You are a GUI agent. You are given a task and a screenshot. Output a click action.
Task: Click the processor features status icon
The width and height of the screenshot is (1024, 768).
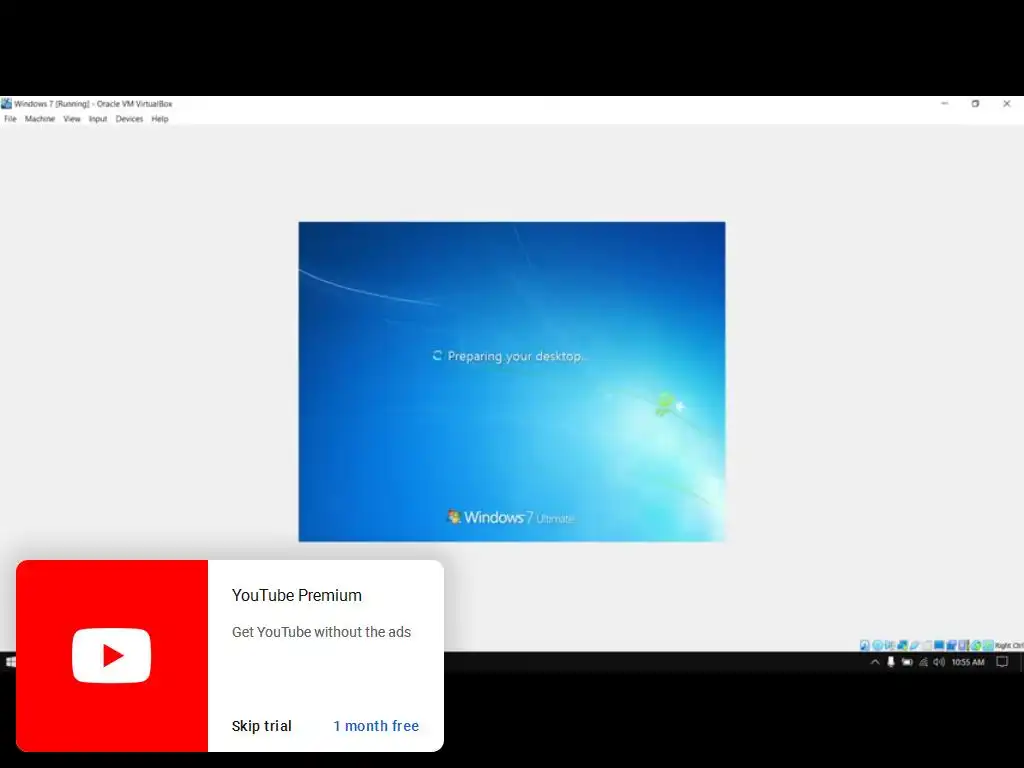[x=964, y=645]
